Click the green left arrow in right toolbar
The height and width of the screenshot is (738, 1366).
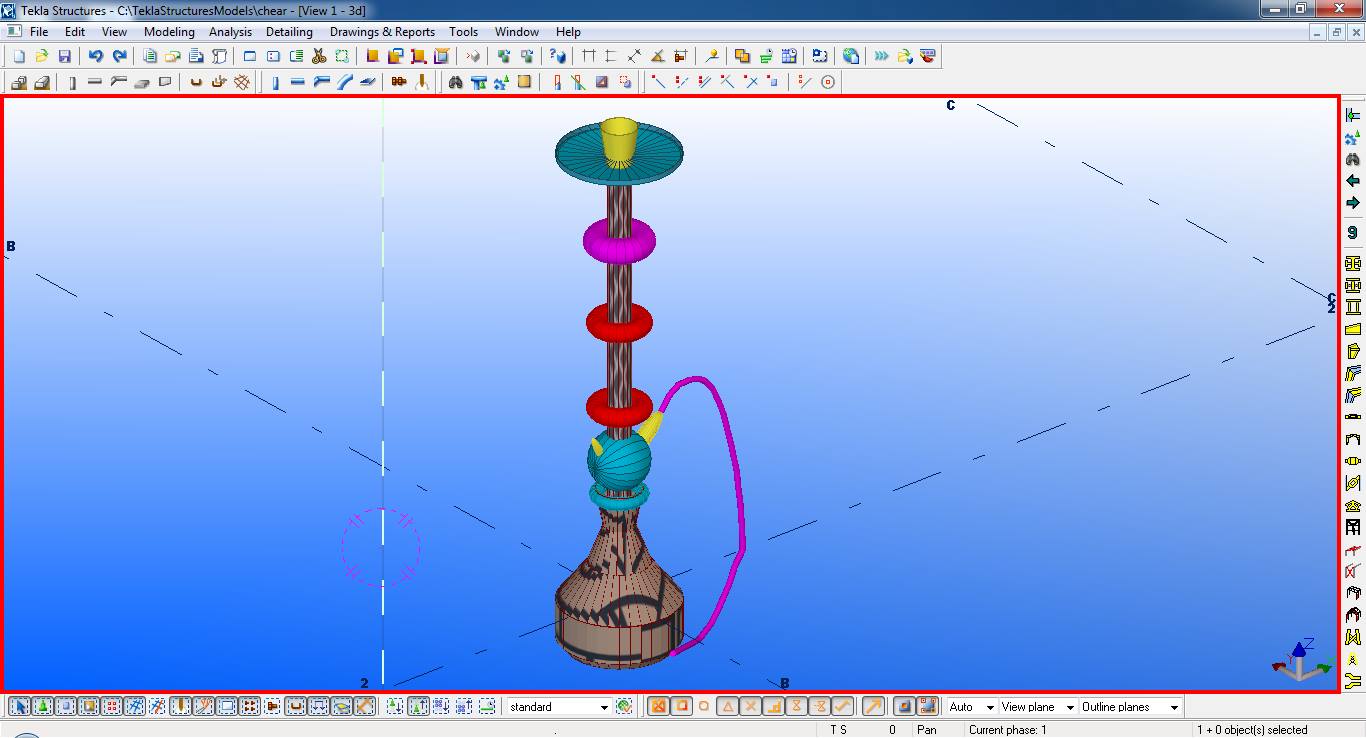point(1353,181)
